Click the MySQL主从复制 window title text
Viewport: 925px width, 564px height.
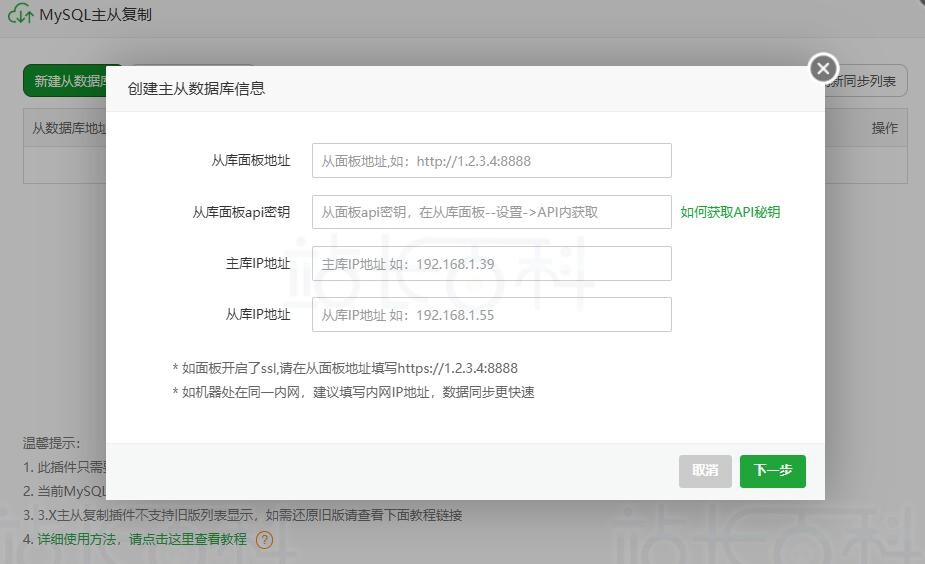[96, 15]
